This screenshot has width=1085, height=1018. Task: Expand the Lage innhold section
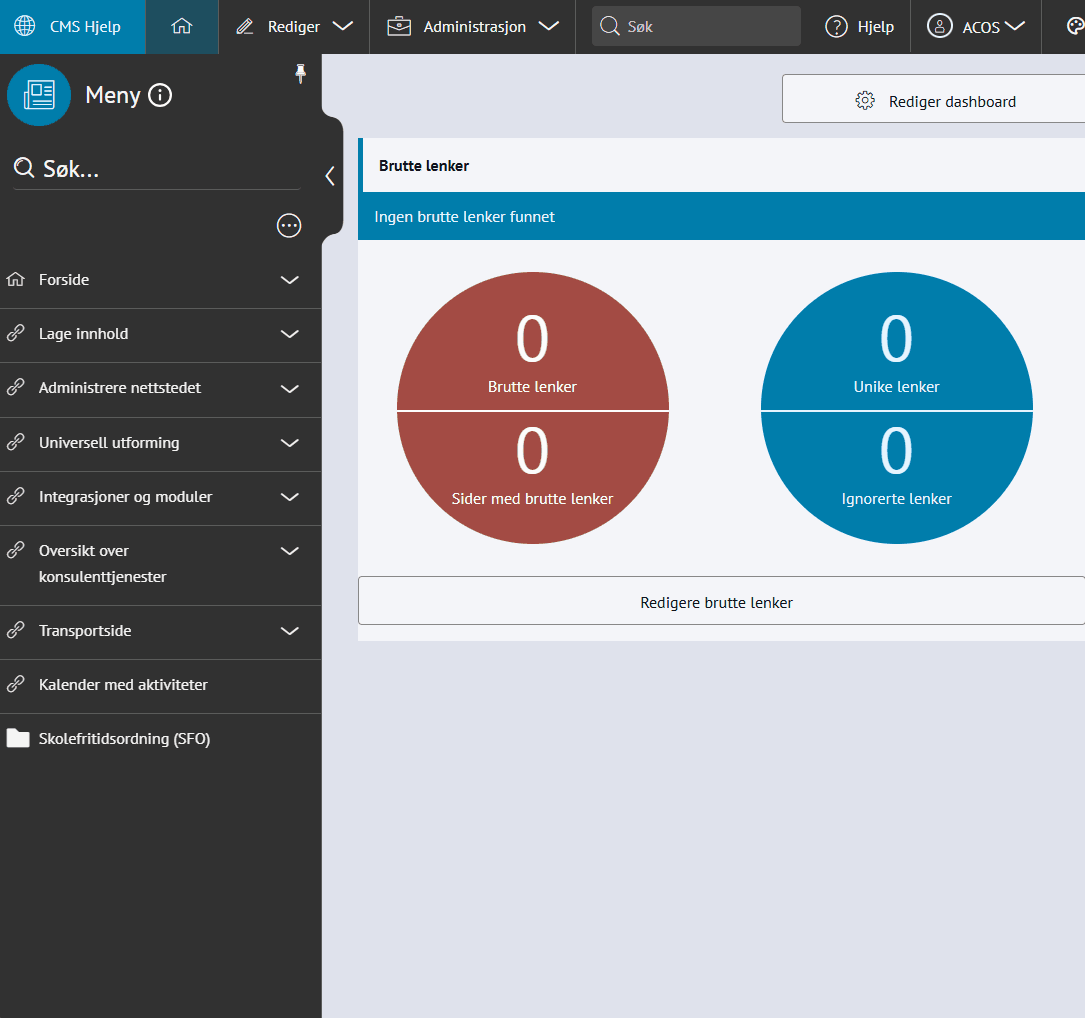(289, 334)
